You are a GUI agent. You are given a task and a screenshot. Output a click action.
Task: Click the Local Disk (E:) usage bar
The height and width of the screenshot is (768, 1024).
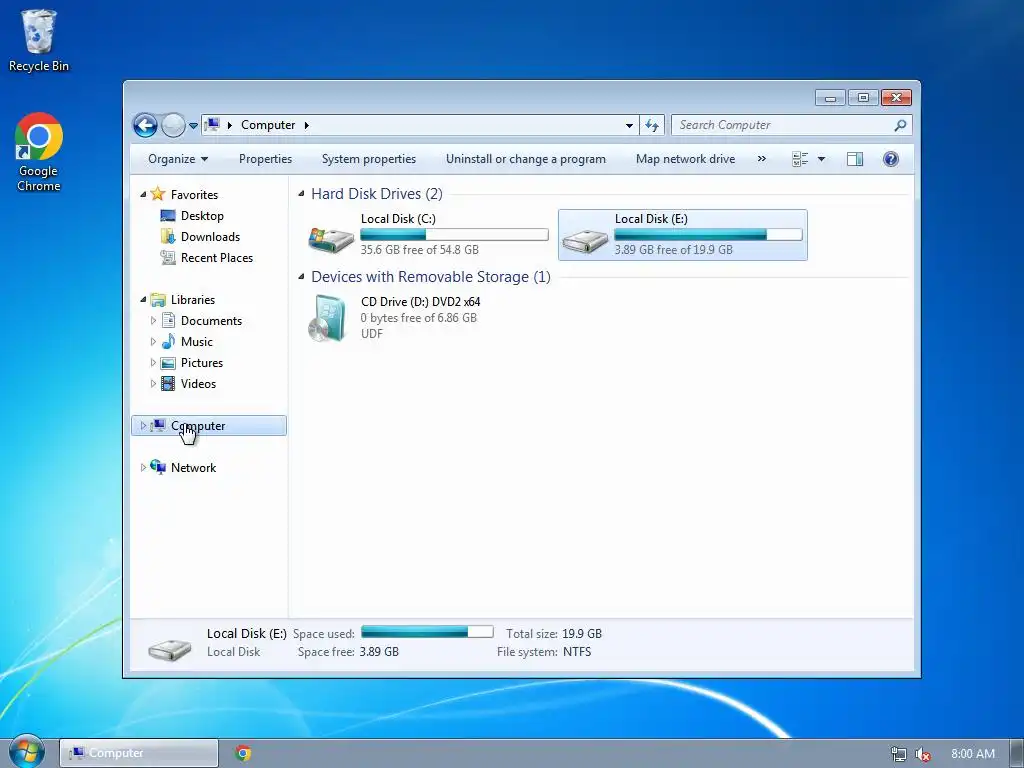708,234
